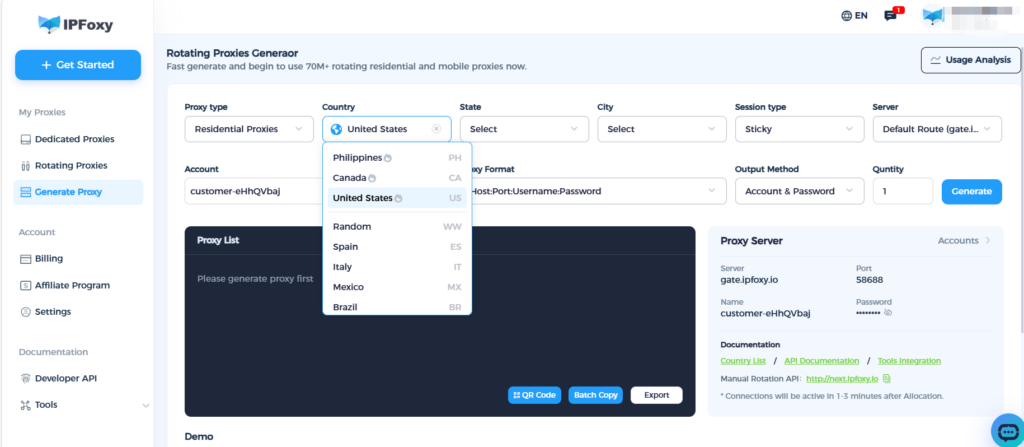Viewport: 1024px width, 447px height.
Task: Click the user avatar icon
Action: pyautogui.click(x=934, y=16)
